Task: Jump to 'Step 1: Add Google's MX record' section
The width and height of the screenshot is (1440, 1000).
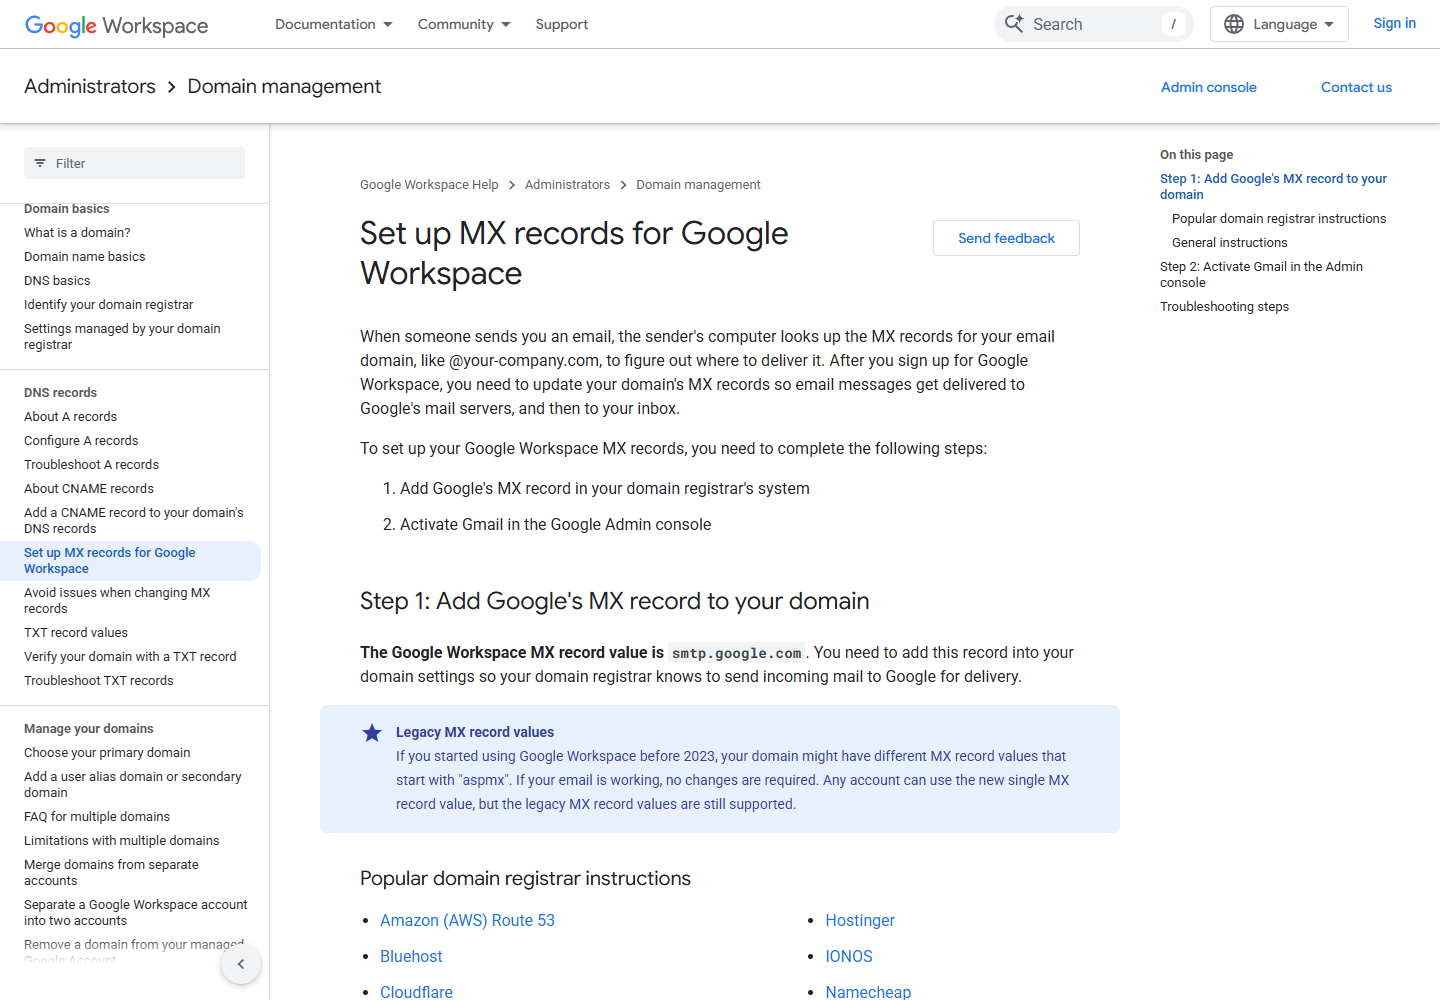Action: tap(1273, 187)
